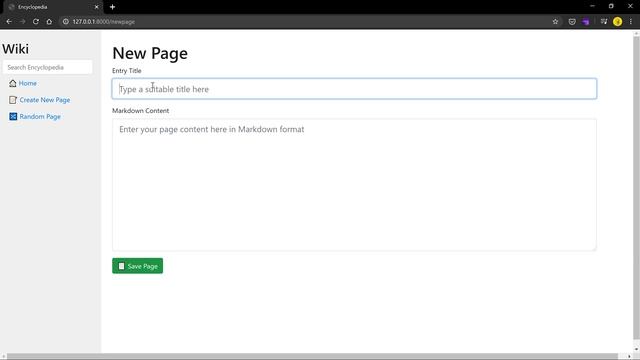Click the New Page heading

[x=150, y=53]
